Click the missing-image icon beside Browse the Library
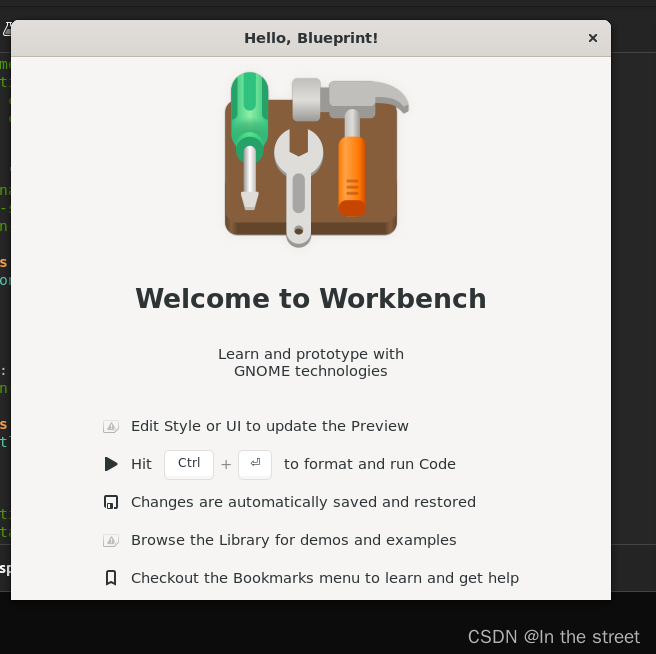The width and height of the screenshot is (656, 654). click(x=111, y=540)
